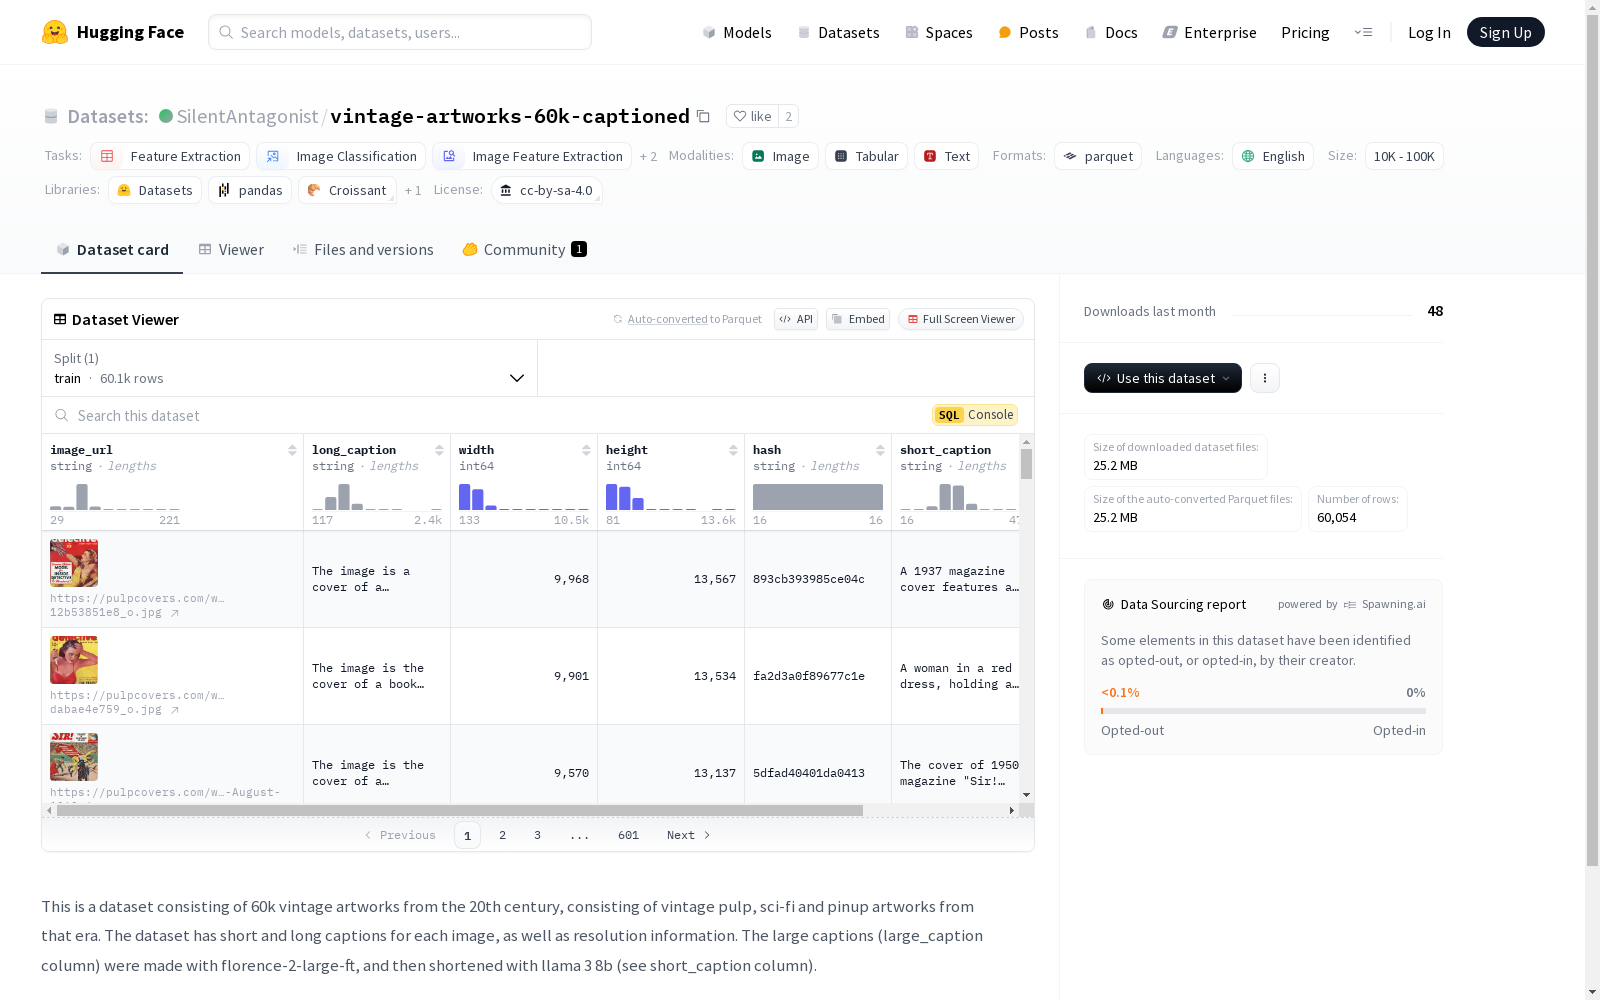Click the Auto-converted refresh icon
Screen dimensions: 1600x1000
618,319
